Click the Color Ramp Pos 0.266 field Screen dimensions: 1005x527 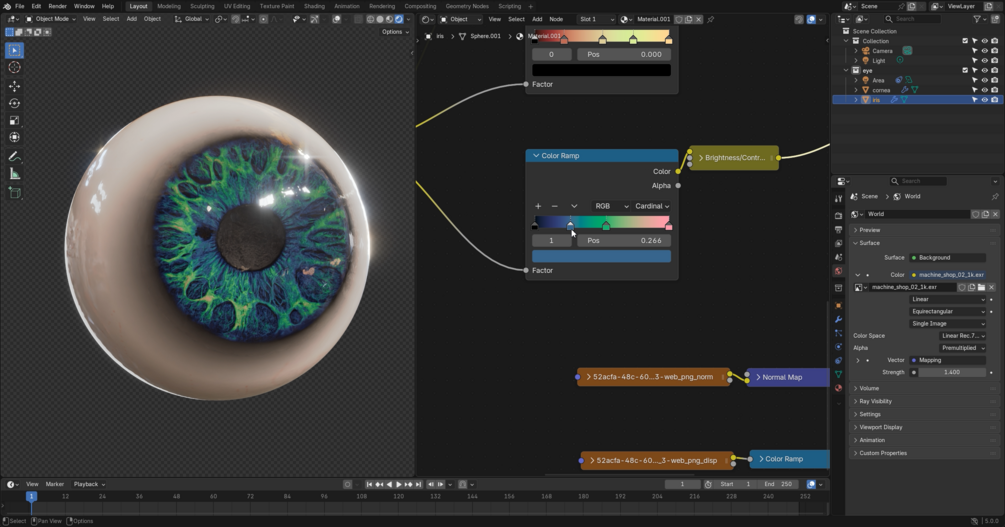(624, 240)
